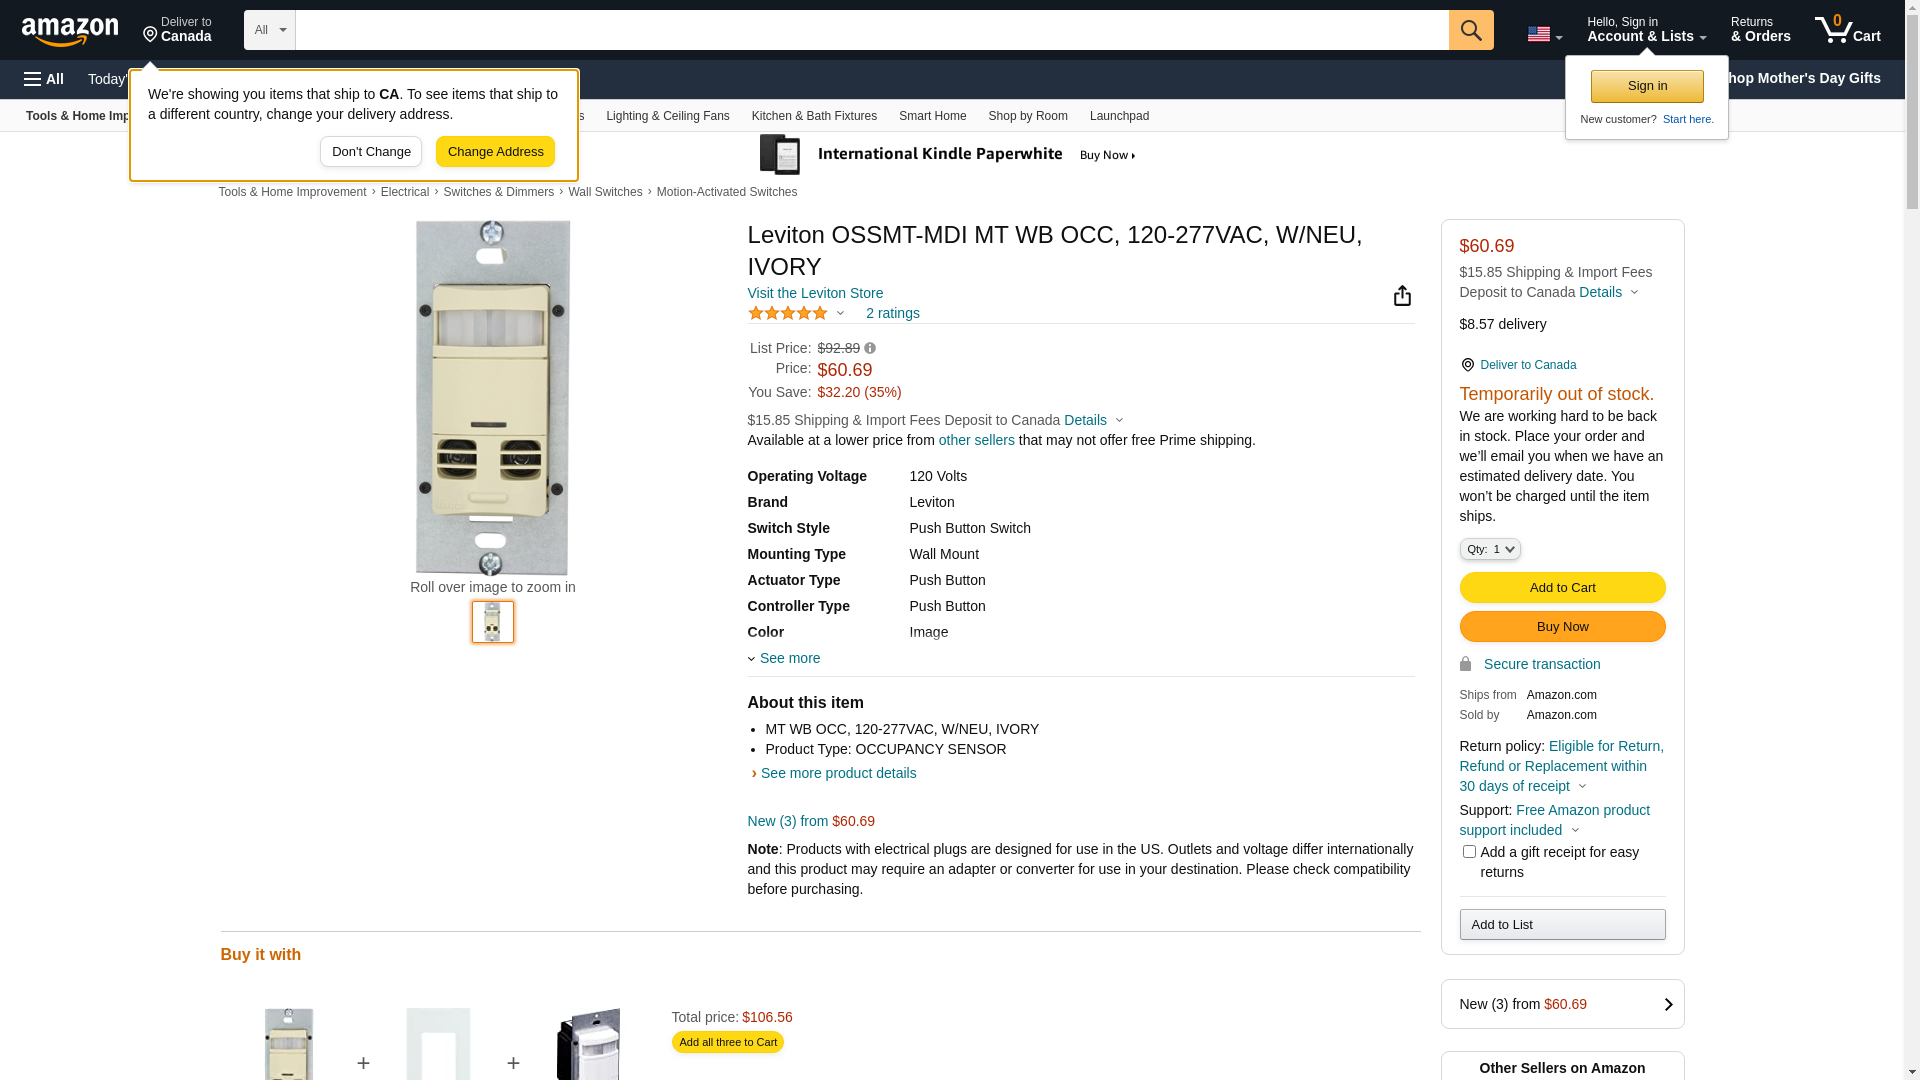Open Lighting & Ceiling Fans menu item
The width and height of the screenshot is (1920, 1080).
click(x=667, y=116)
